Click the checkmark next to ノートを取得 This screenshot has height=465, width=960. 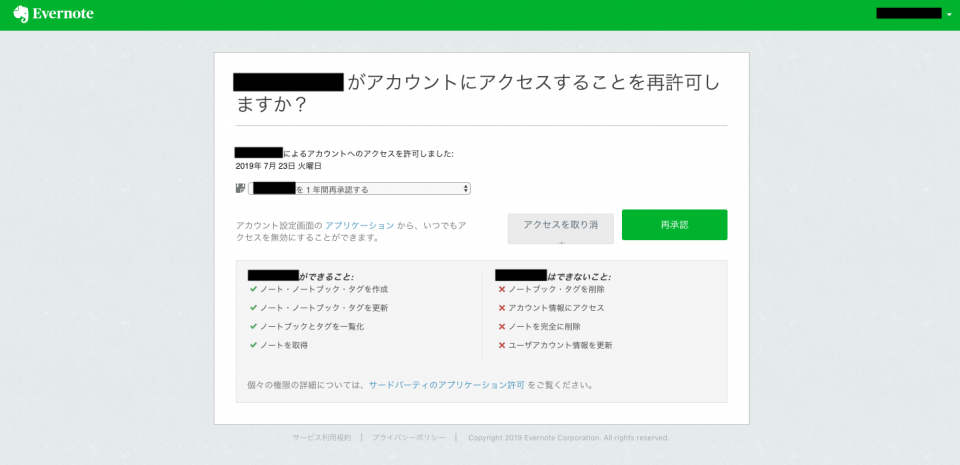[253, 345]
